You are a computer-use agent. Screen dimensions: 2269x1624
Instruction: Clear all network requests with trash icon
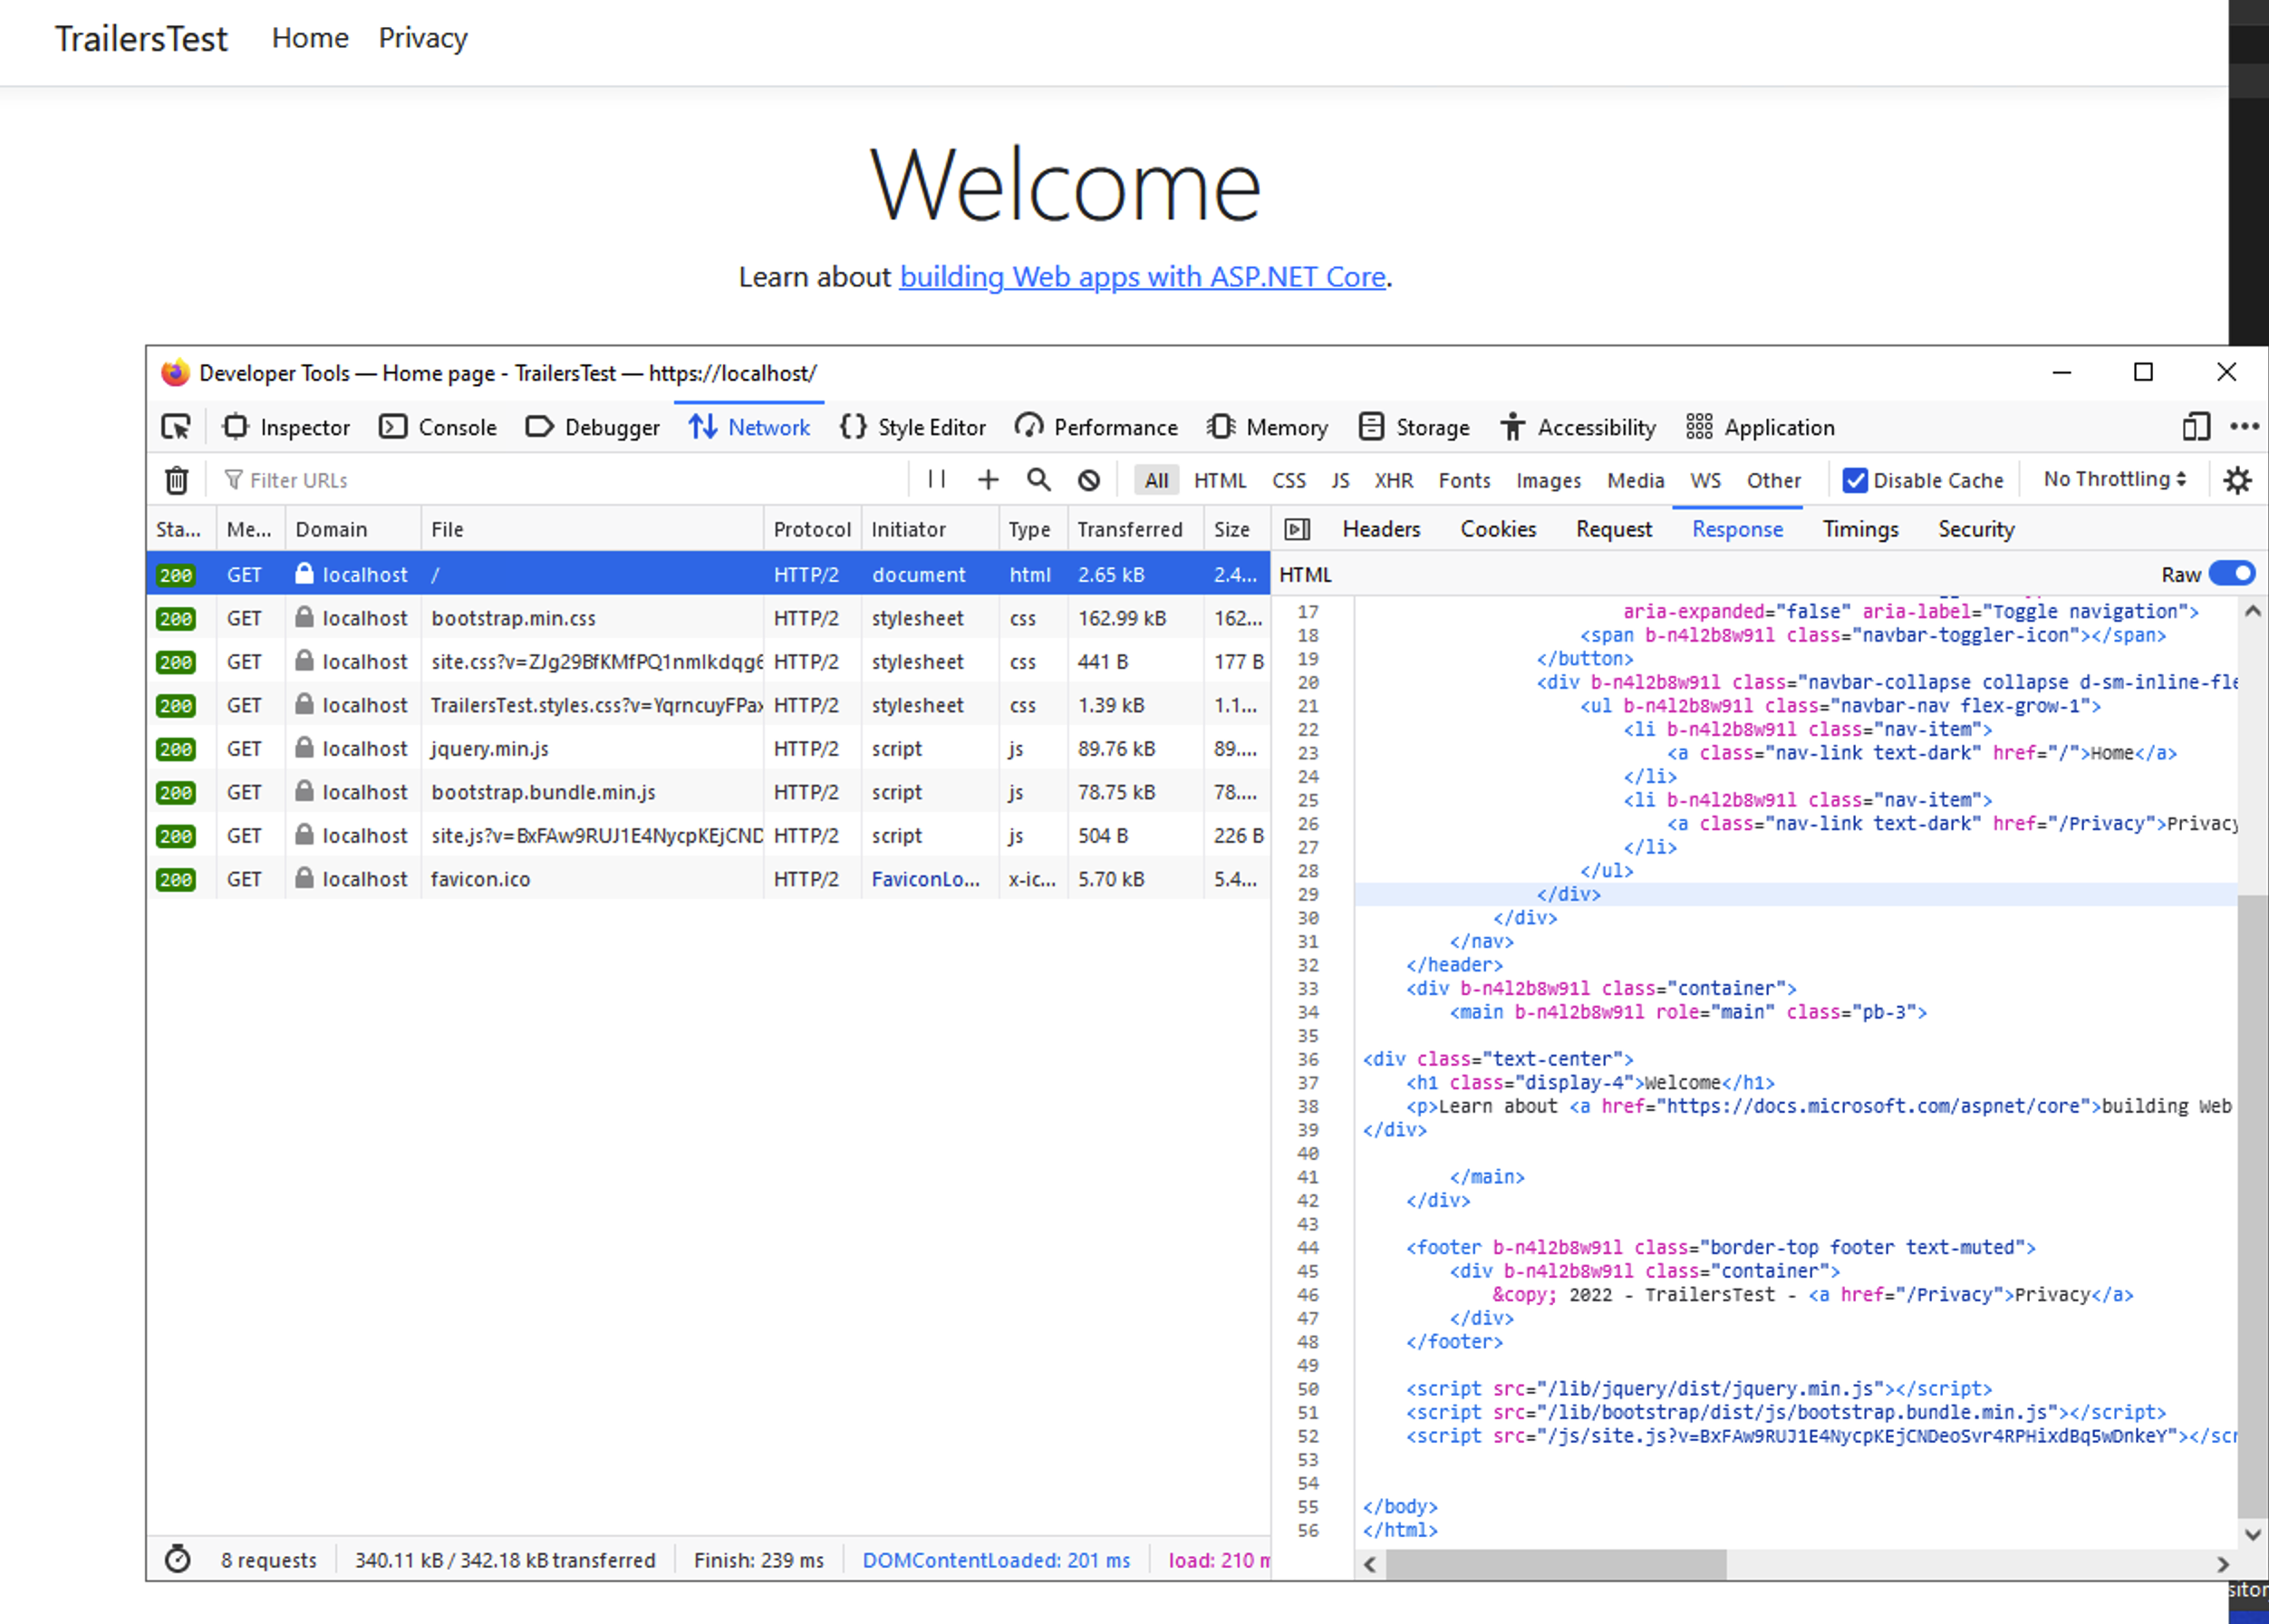(177, 480)
